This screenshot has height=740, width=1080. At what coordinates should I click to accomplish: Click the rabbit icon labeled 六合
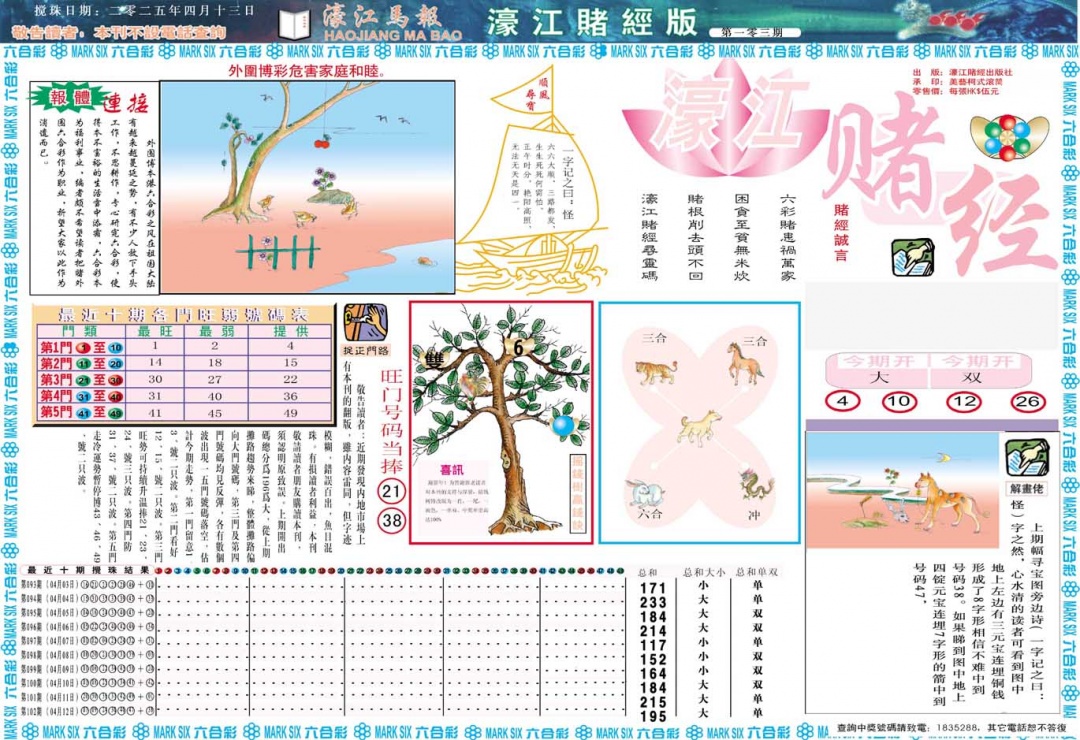coord(645,490)
